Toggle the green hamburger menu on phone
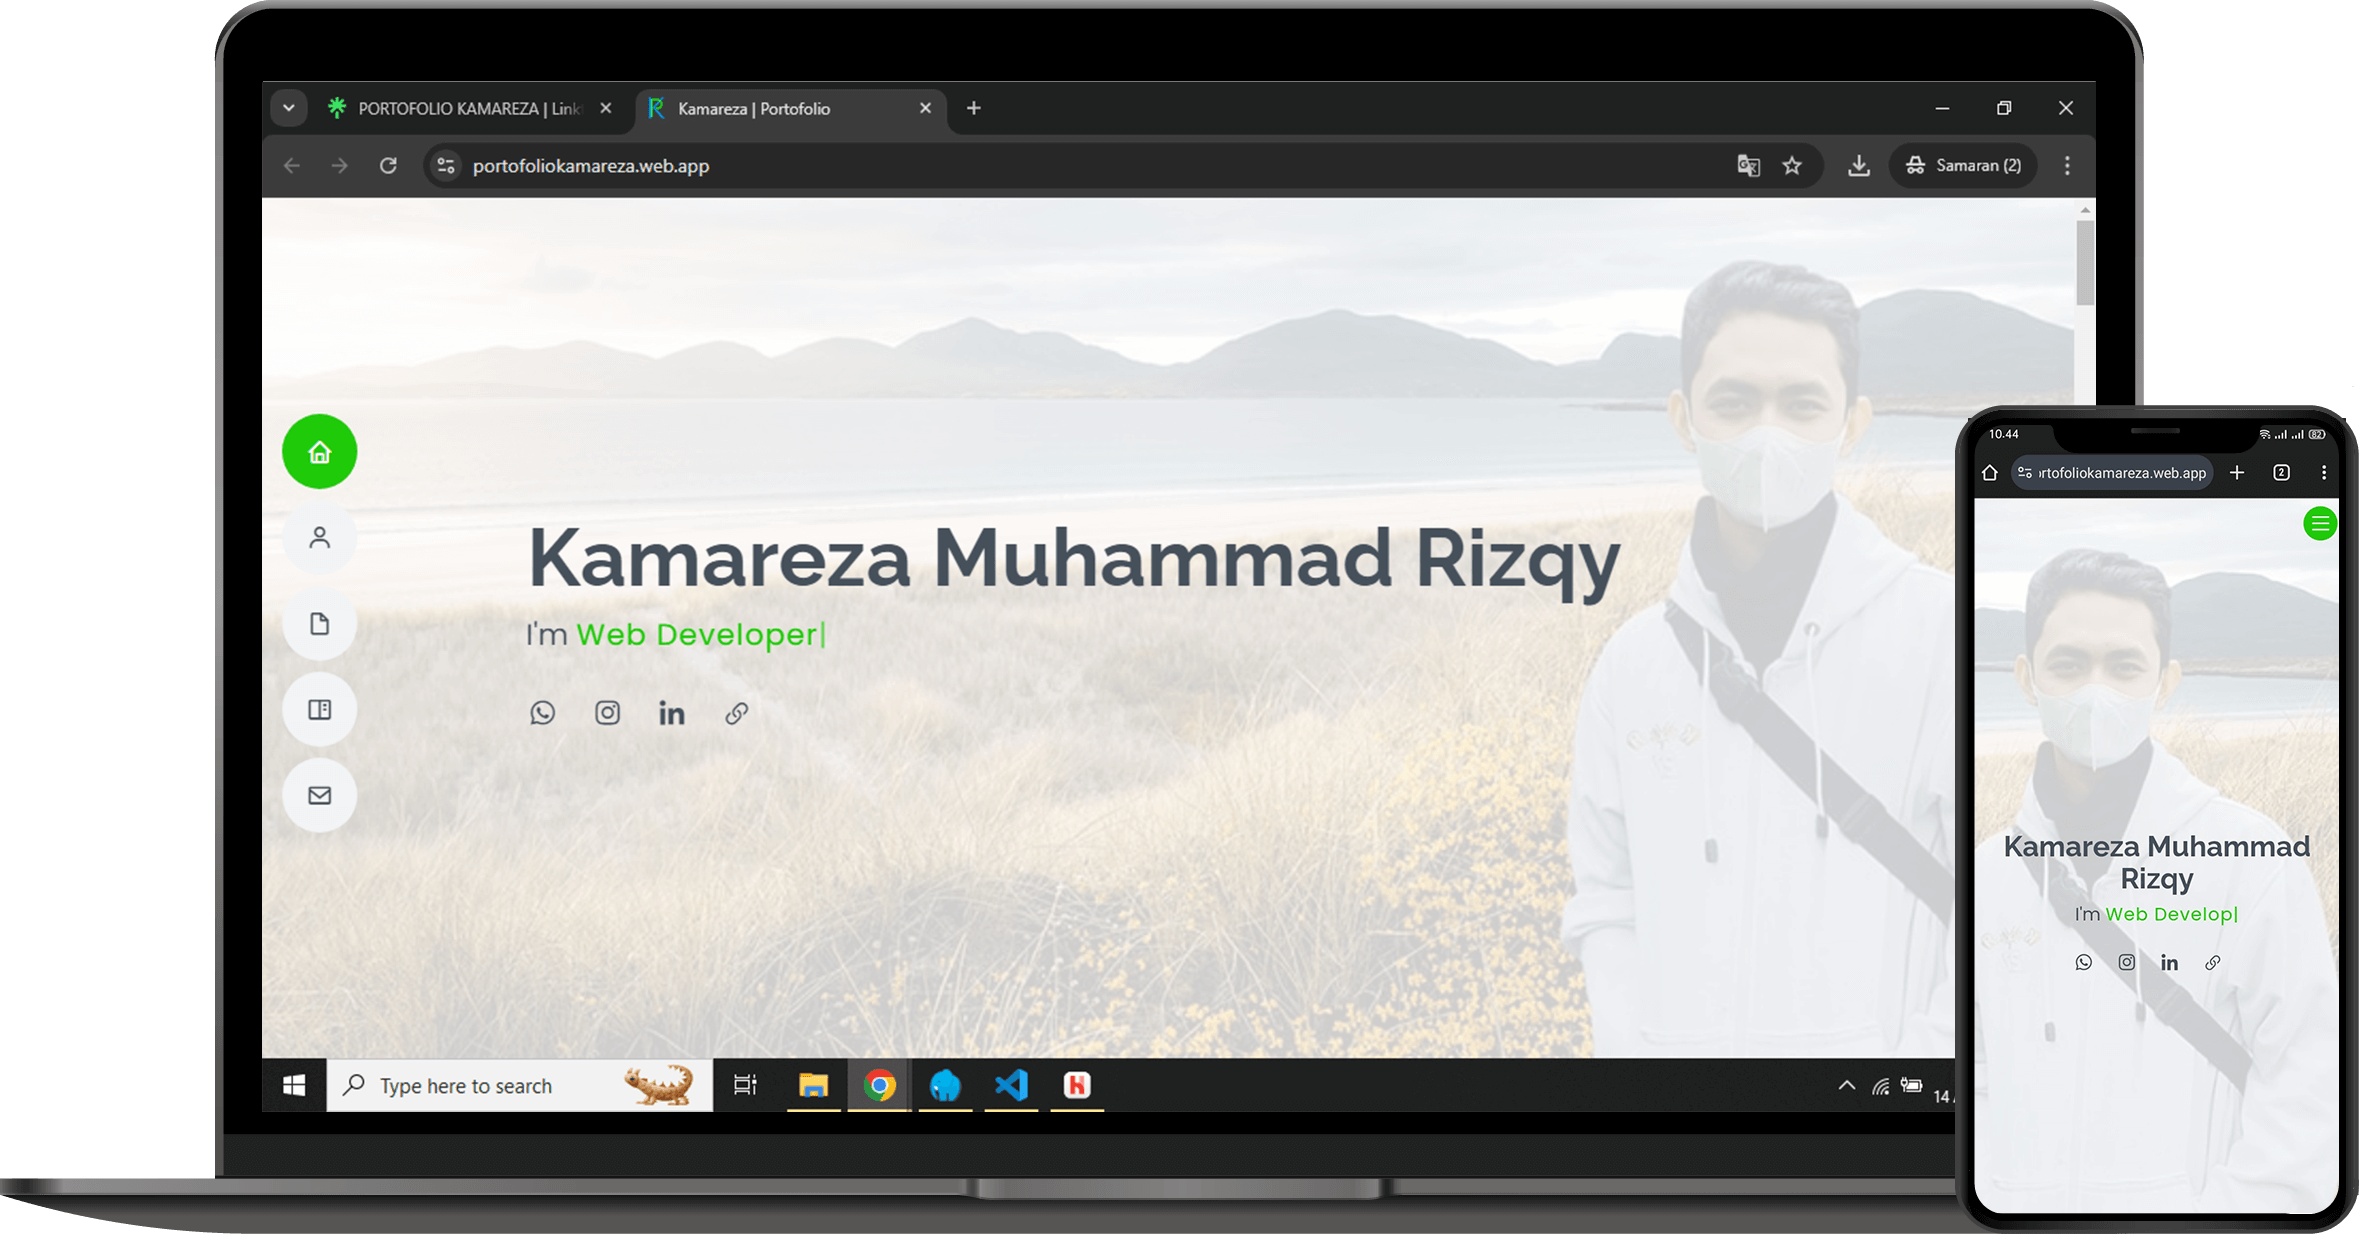The width and height of the screenshot is (2359, 1234). coord(2319,523)
